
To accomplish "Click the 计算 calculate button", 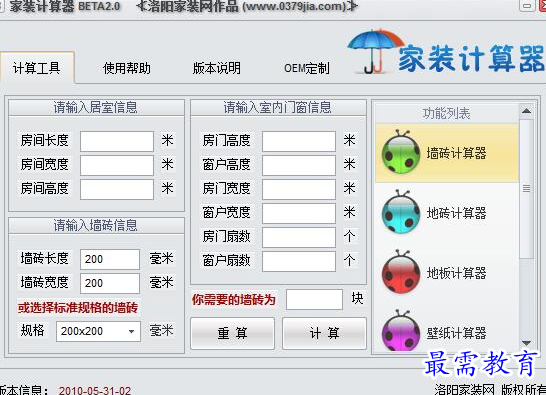I will click(324, 333).
